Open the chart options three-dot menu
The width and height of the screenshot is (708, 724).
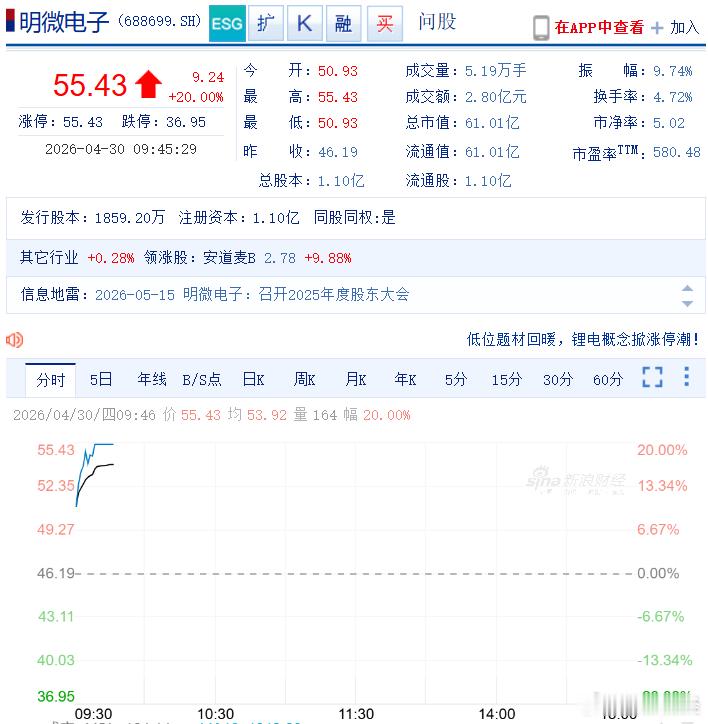click(x=686, y=377)
